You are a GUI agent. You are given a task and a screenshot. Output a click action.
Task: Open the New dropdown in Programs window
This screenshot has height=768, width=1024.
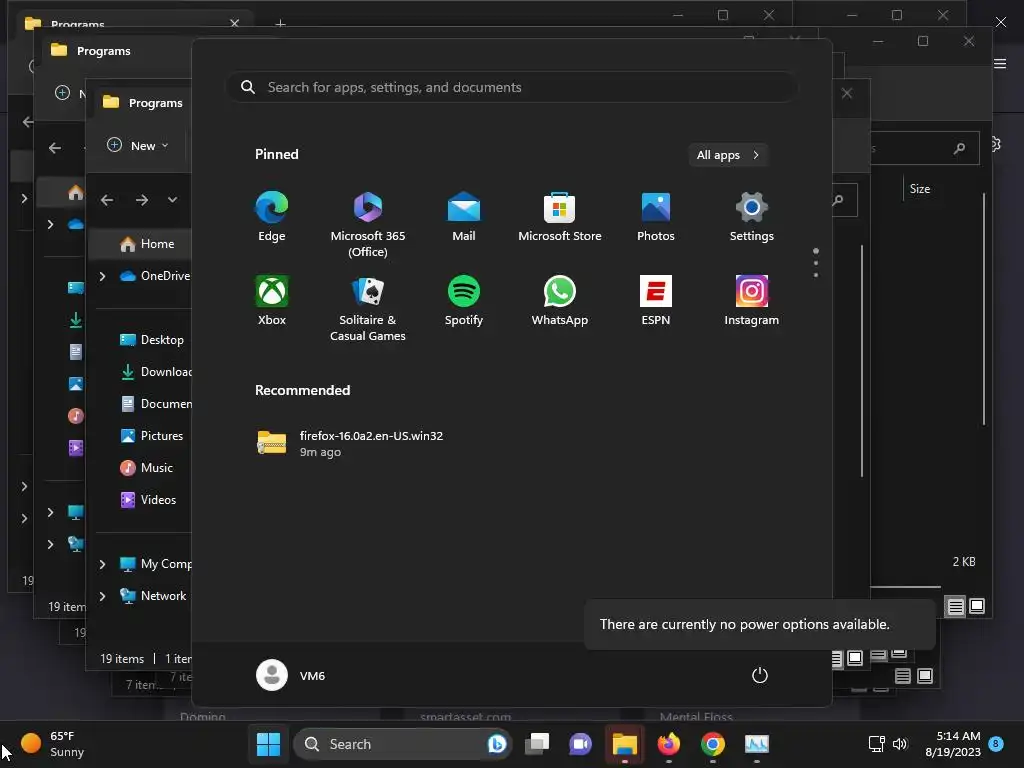138,146
